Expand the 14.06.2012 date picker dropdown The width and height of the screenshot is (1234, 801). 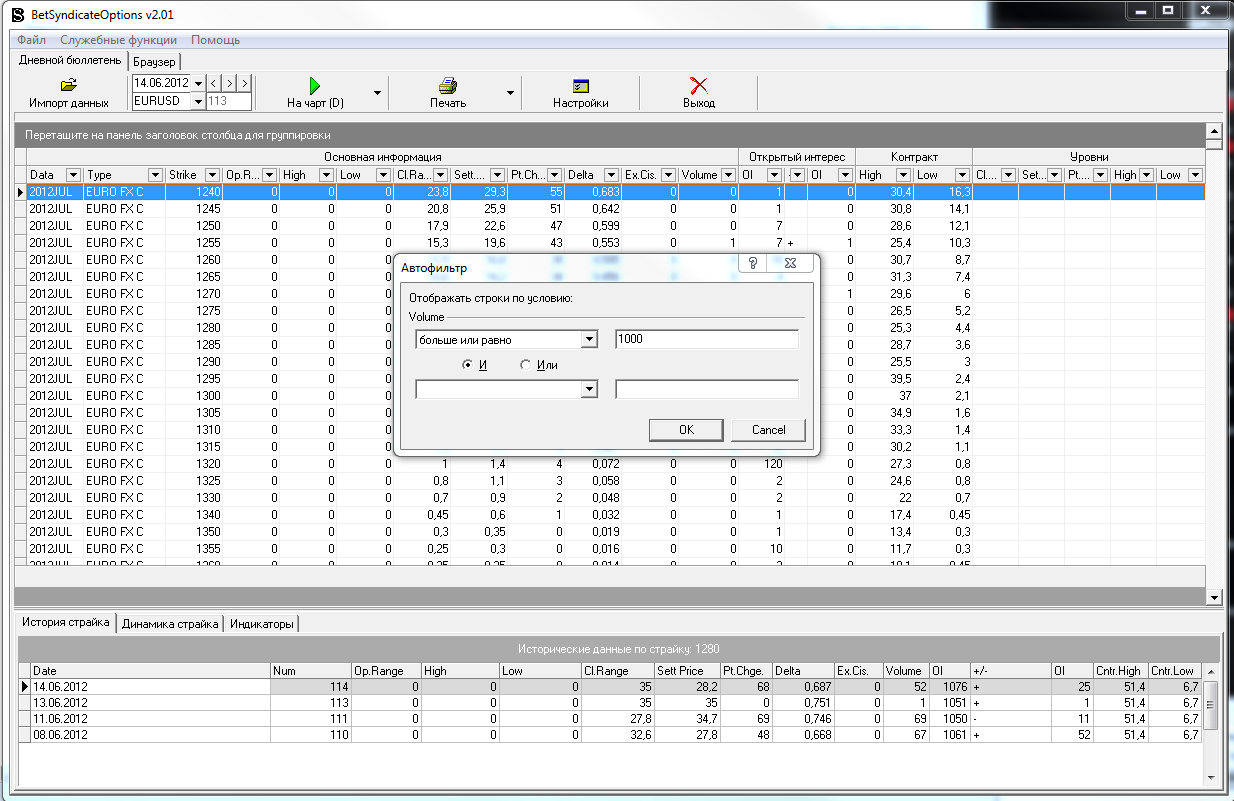click(197, 83)
